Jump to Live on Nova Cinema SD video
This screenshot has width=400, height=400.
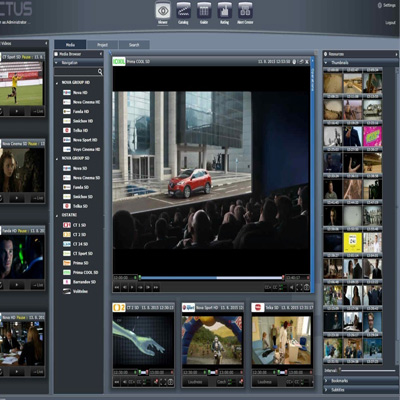(x=37, y=198)
